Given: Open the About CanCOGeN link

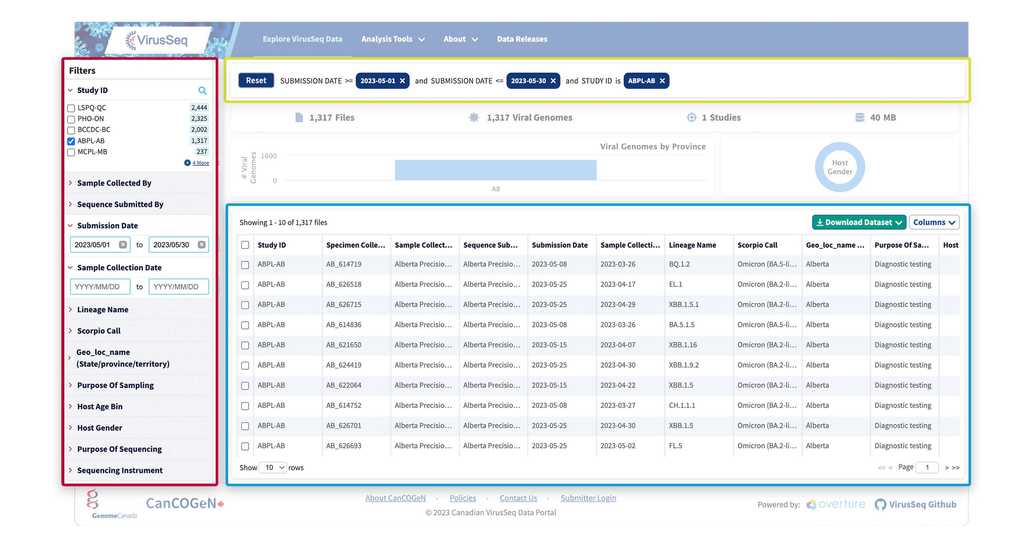Looking at the screenshot, I should pos(395,498).
